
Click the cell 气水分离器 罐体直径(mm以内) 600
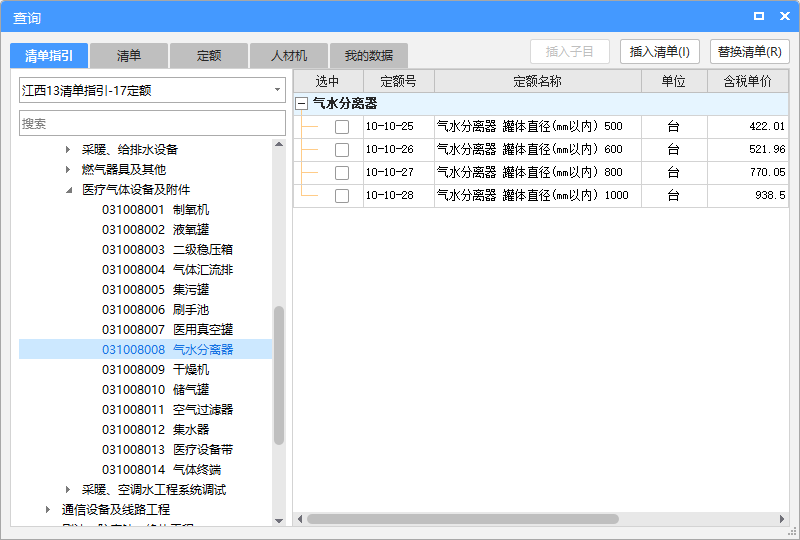(x=538, y=150)
